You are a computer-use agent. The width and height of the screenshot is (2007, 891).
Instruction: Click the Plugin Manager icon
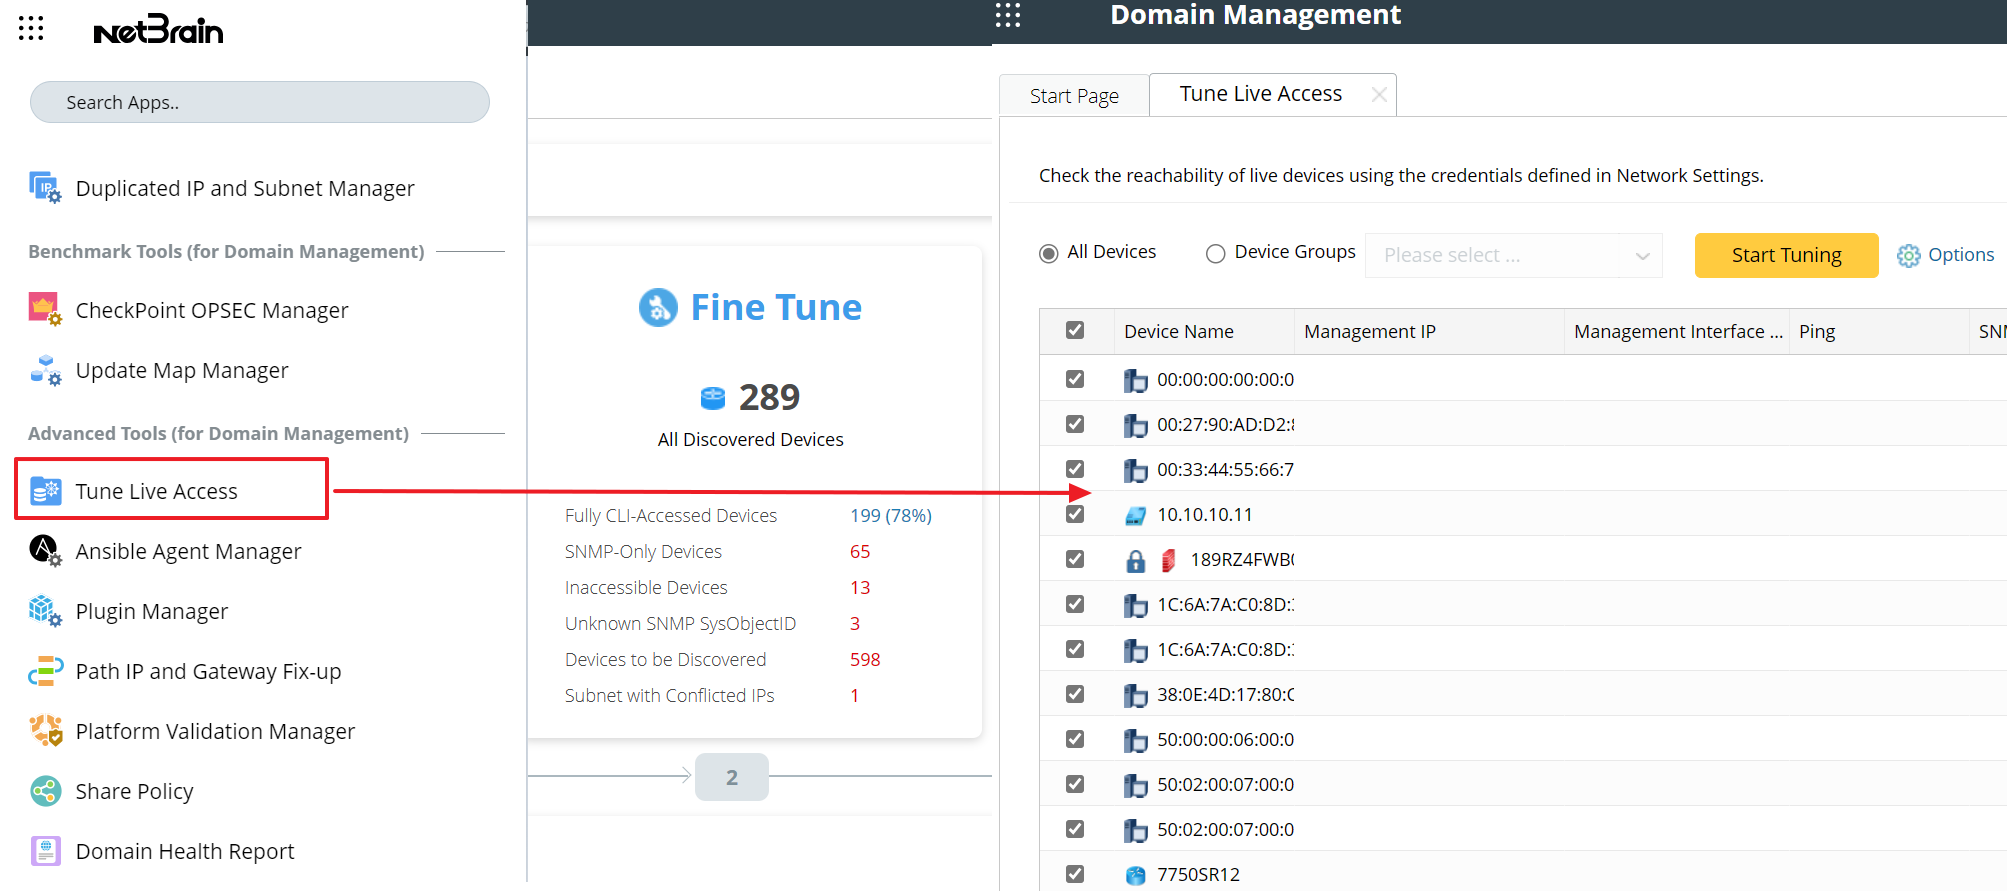[x=45, y=611]
